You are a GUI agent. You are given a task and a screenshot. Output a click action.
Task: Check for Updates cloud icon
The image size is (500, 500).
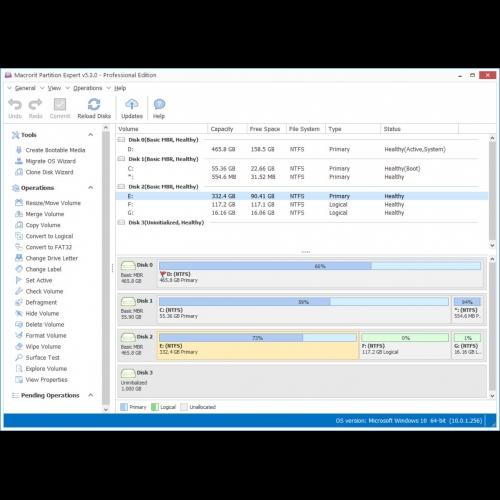pyautogui.click(x=132, y=104)
